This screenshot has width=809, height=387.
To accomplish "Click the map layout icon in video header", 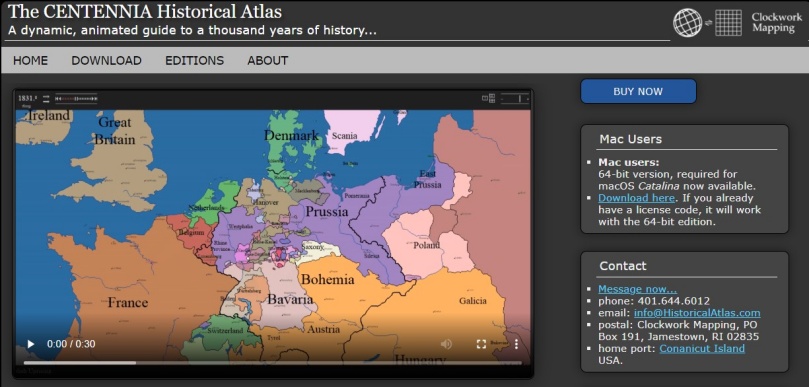I will click(489, 98).
